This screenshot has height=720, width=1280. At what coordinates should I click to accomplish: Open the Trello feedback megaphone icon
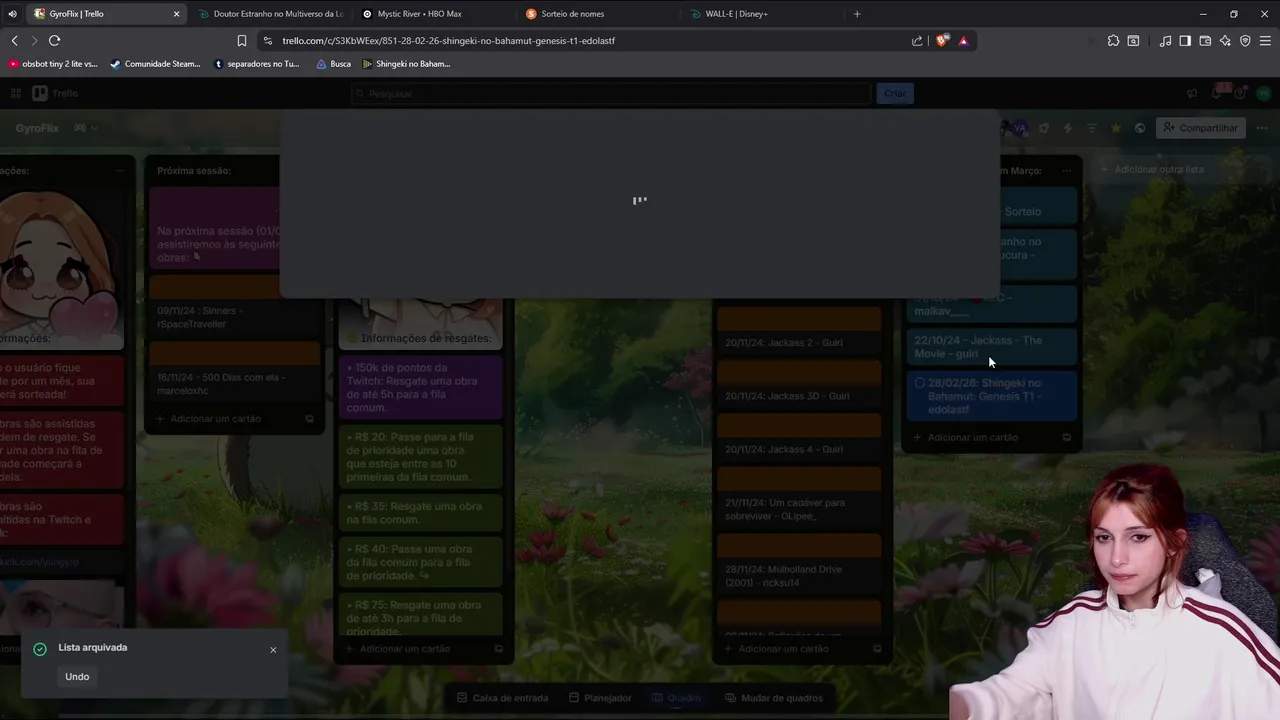pos(1192,93)
